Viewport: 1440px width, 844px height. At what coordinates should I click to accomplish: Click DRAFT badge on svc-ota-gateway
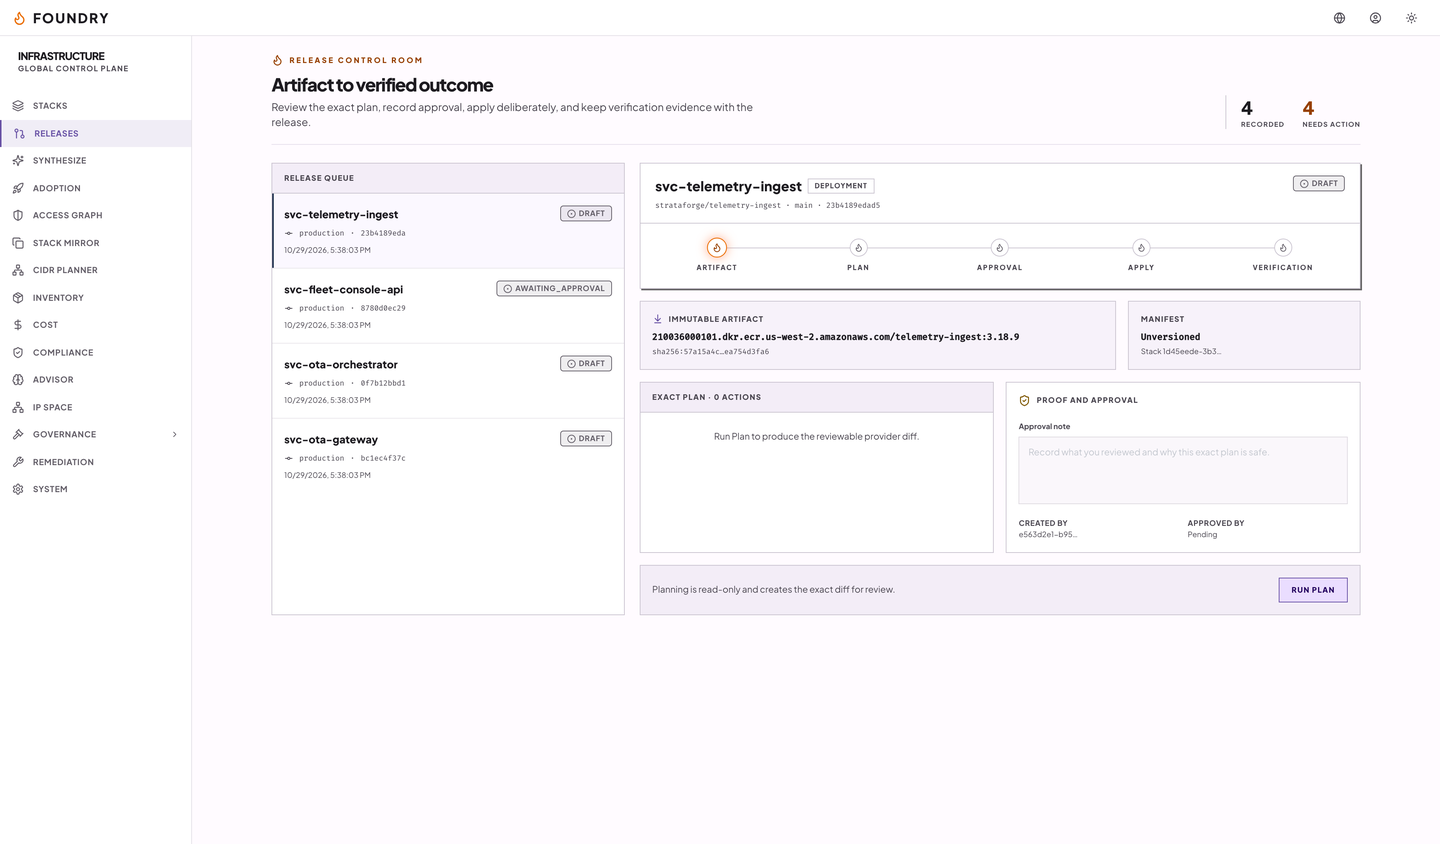586,438
